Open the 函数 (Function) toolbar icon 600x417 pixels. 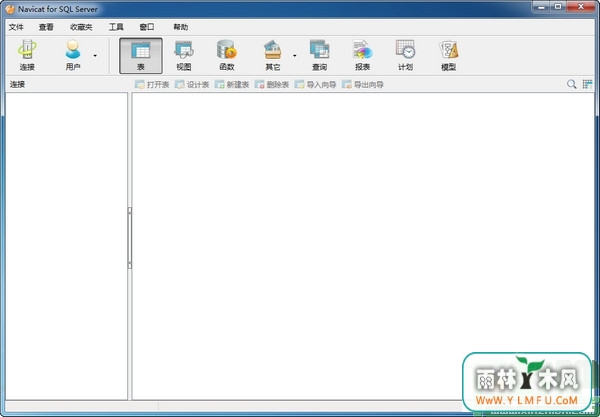tap(227, 56)
